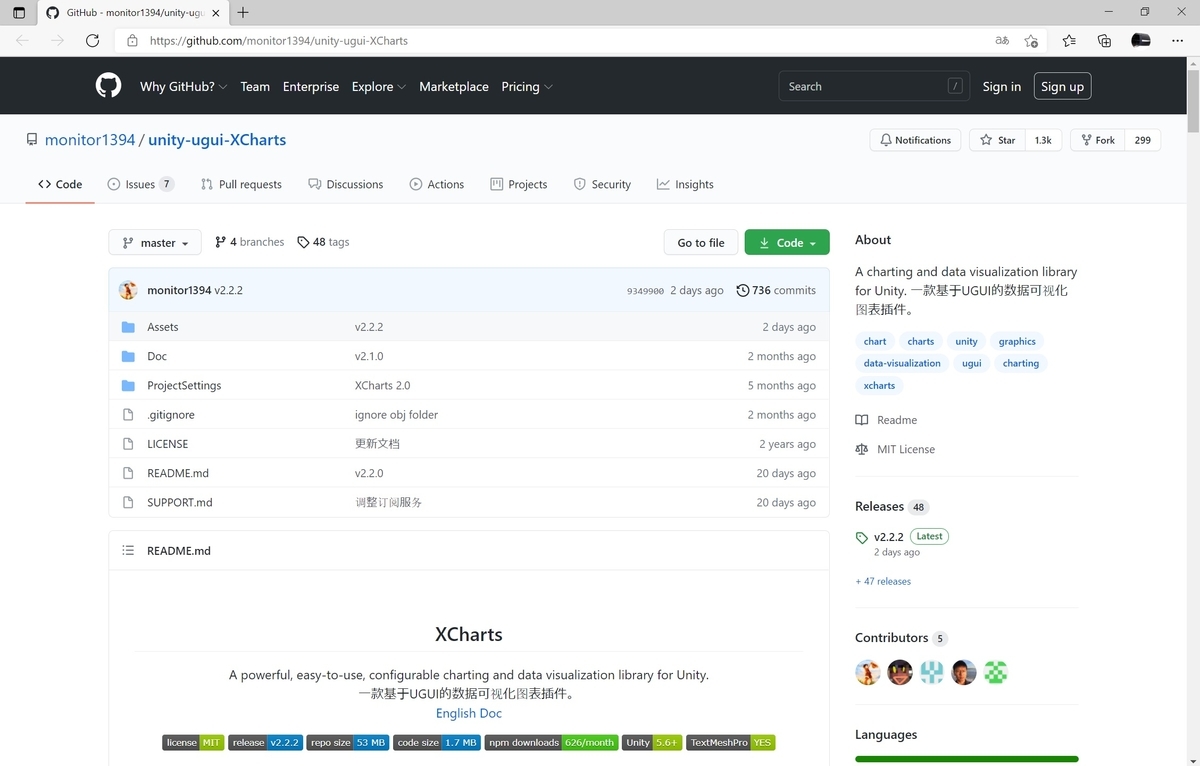Viewport: 1200px width, 766px height.
Task: Click the MIT License scale icon
Action: tap(861, 449)
